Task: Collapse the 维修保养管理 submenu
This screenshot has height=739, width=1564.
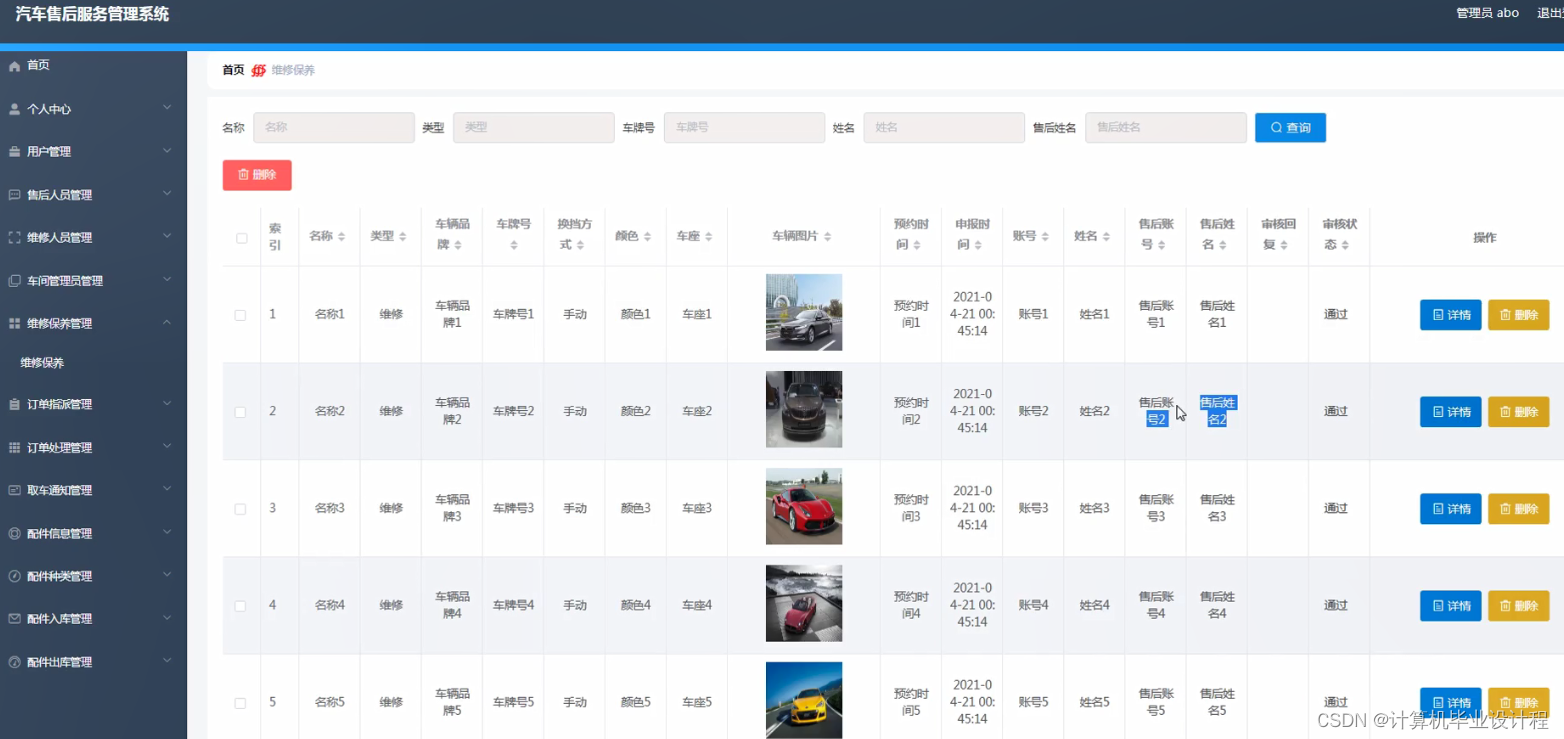Action: point(79,323)
